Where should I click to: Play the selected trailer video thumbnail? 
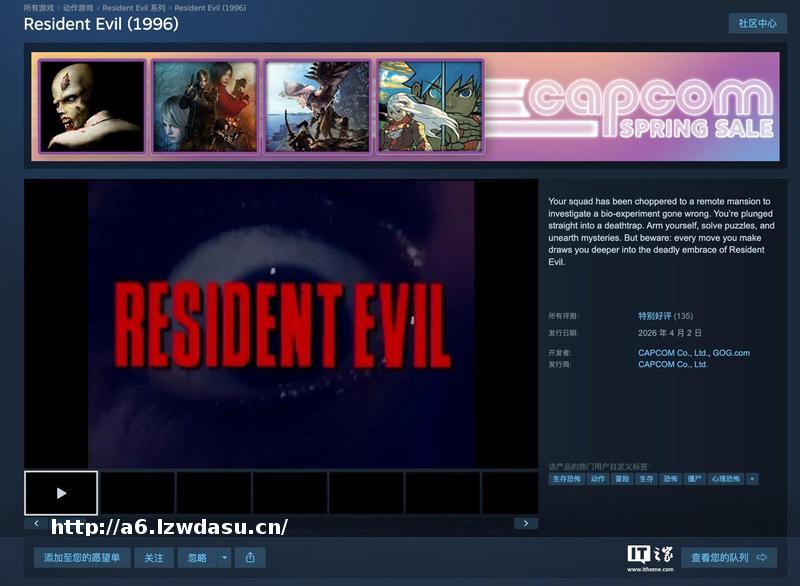point(61,493)
